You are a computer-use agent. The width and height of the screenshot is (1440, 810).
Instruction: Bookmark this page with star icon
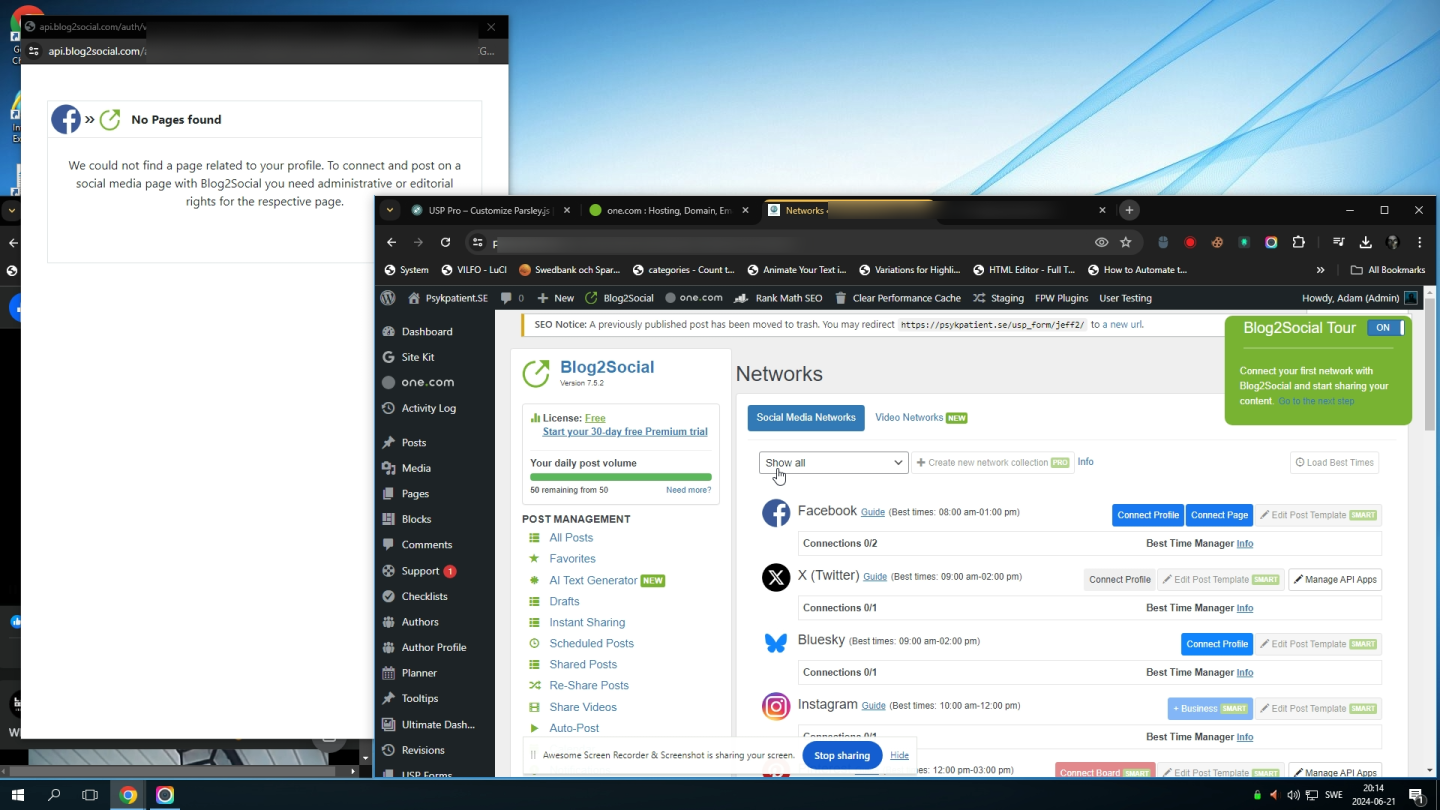click(1126, 242)
